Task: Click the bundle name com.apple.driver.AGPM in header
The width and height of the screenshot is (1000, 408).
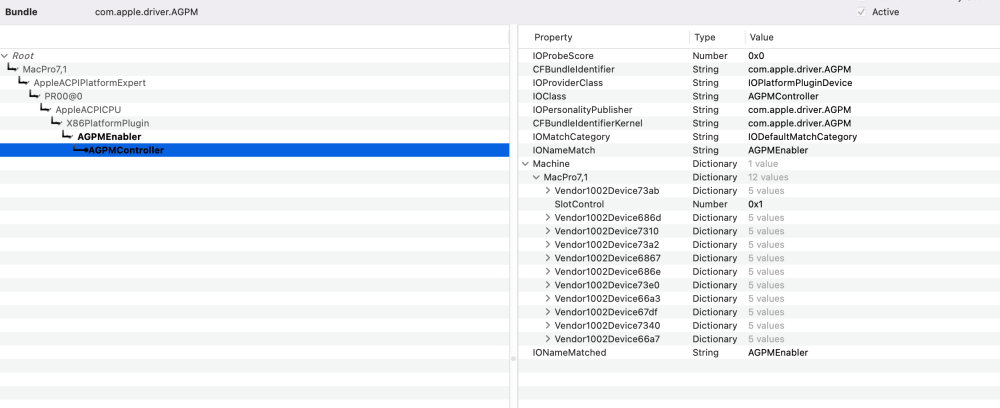Action: pos(147,12)
